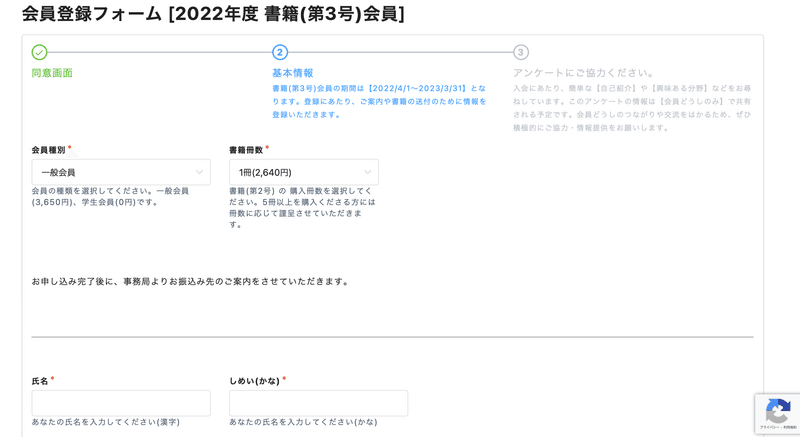This screenshot has width=800, height=437.
Task: Click the chevron in the 1冊(2,640円) selector
Action: 367,172
